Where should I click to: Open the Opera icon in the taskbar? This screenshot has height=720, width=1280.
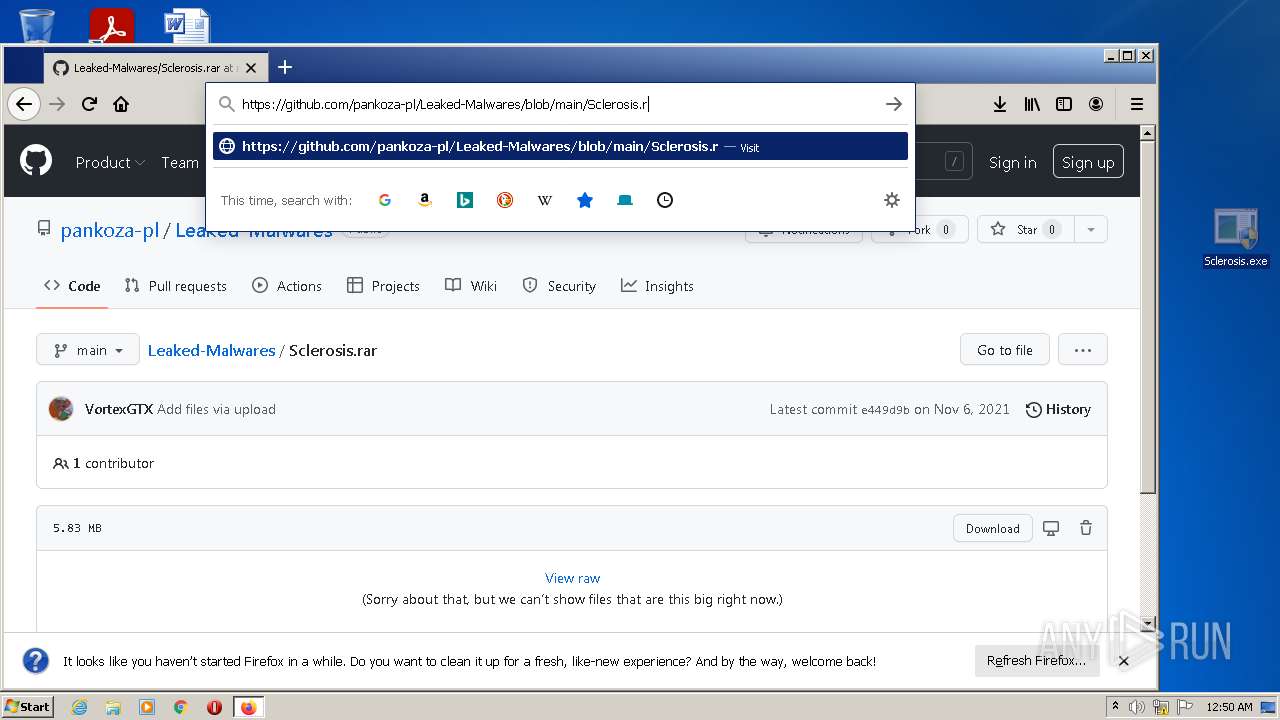coord(214,707)
